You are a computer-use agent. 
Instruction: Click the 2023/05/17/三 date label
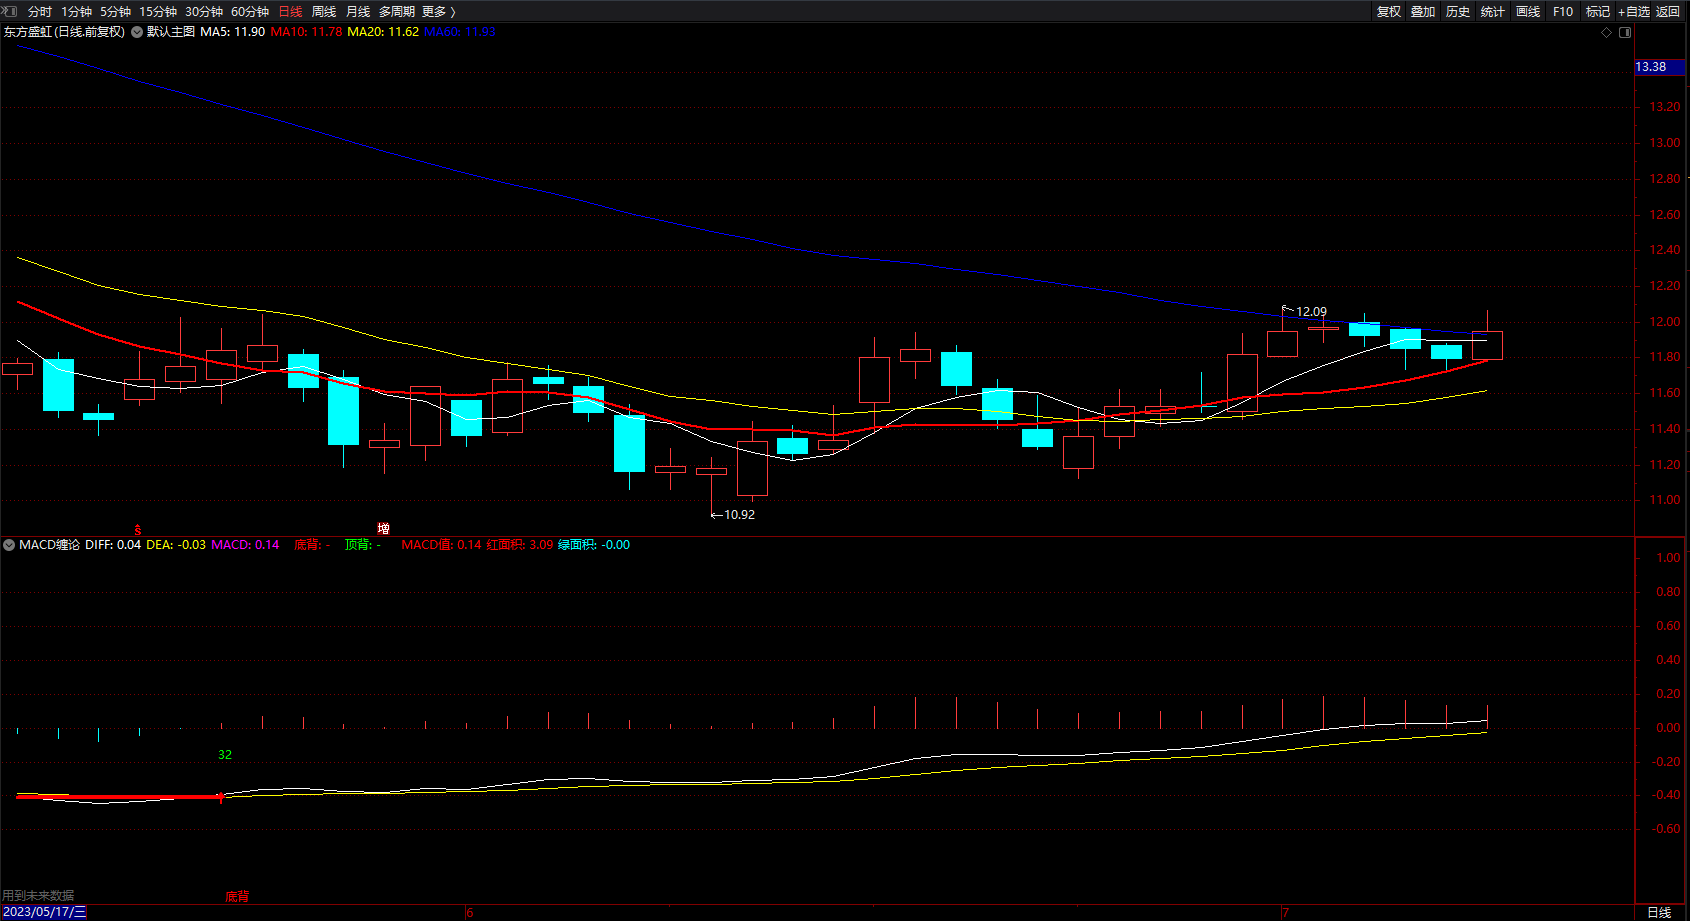(44, 912)
